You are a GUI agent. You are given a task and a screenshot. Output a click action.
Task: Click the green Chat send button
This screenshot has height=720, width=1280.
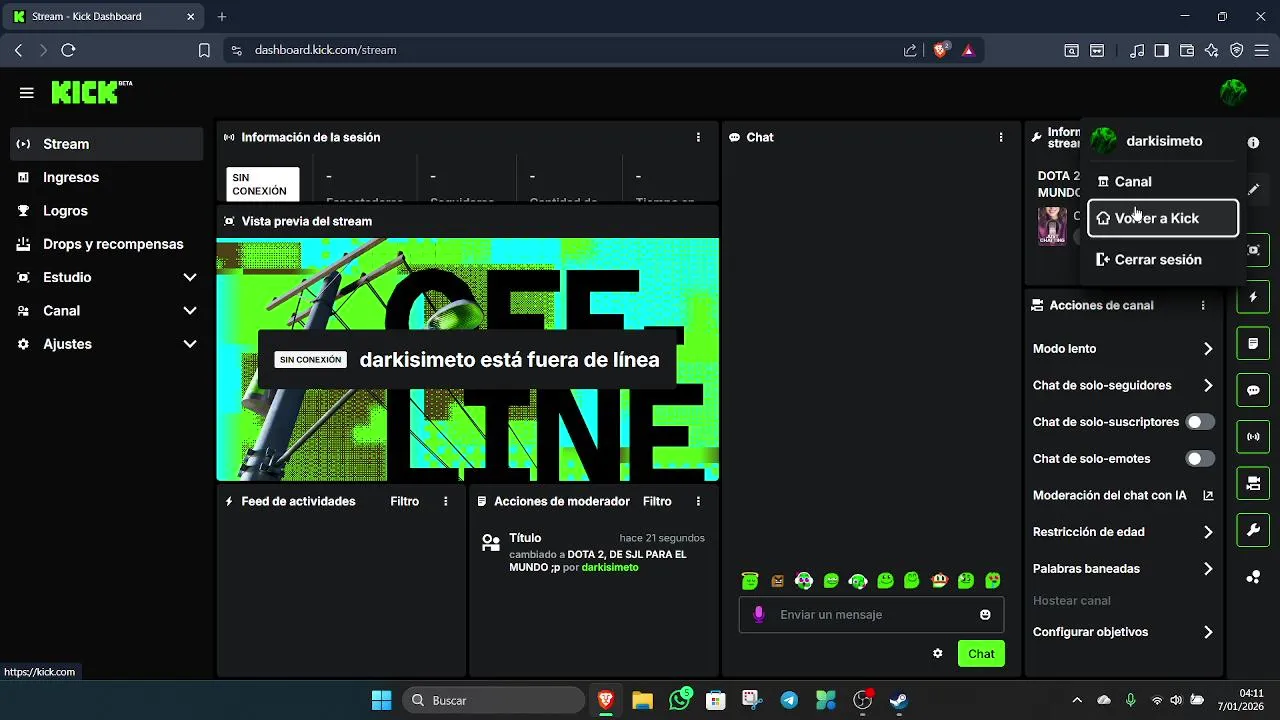pyautogui.click(x=981, y=654)
